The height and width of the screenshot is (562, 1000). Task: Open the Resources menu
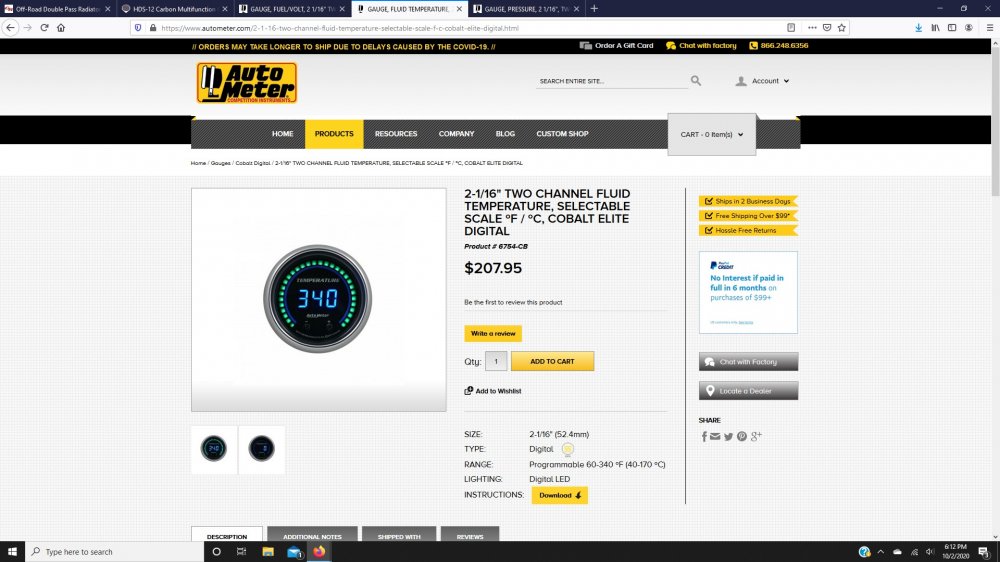coord(396,134)
